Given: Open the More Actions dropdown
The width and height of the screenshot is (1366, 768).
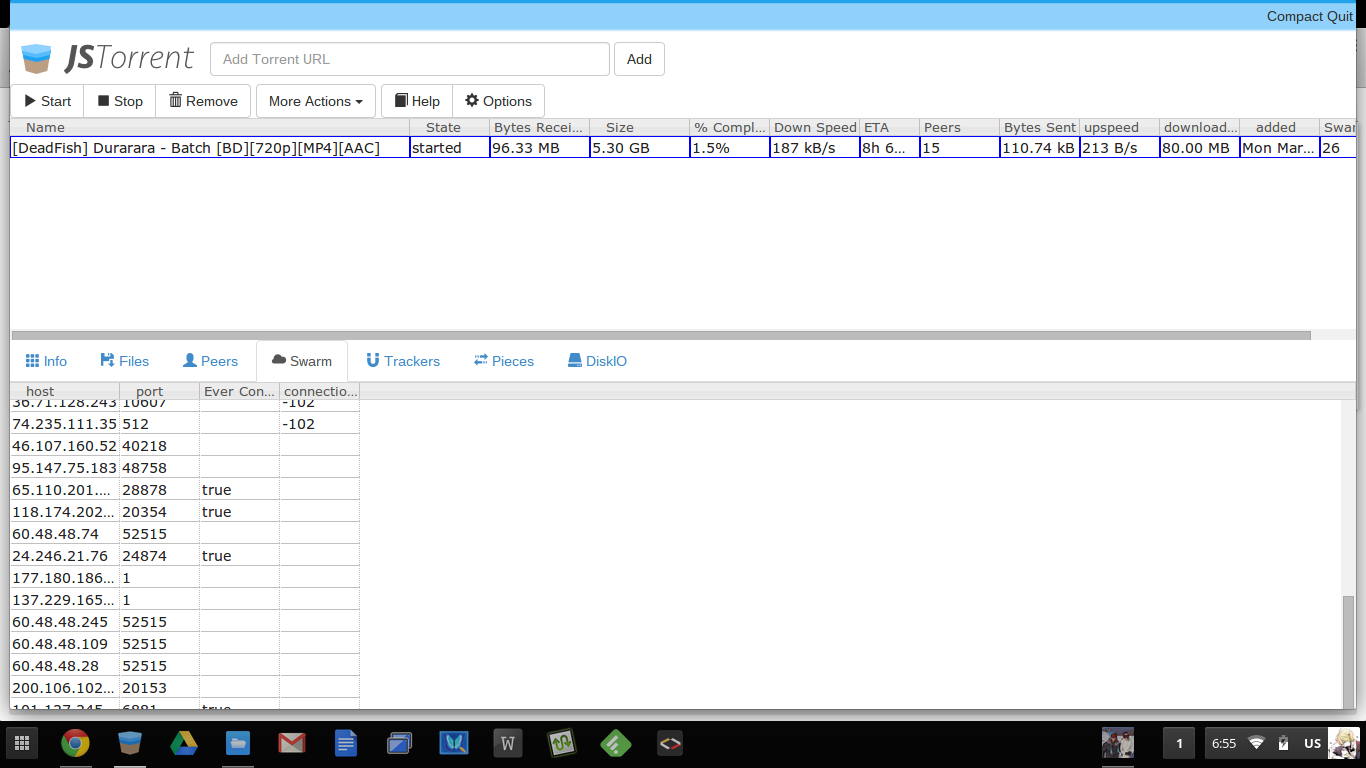Looking at the screenshot, I should 316,101.
